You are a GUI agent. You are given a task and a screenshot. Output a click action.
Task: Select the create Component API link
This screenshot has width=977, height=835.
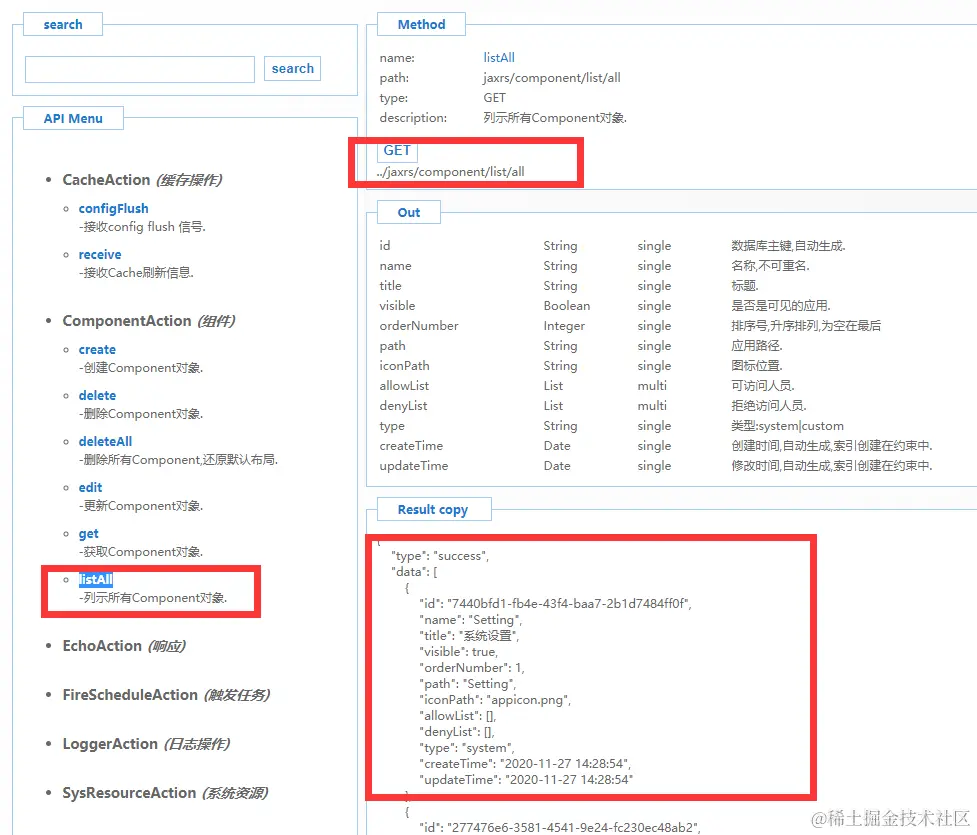tap(97, 350)
